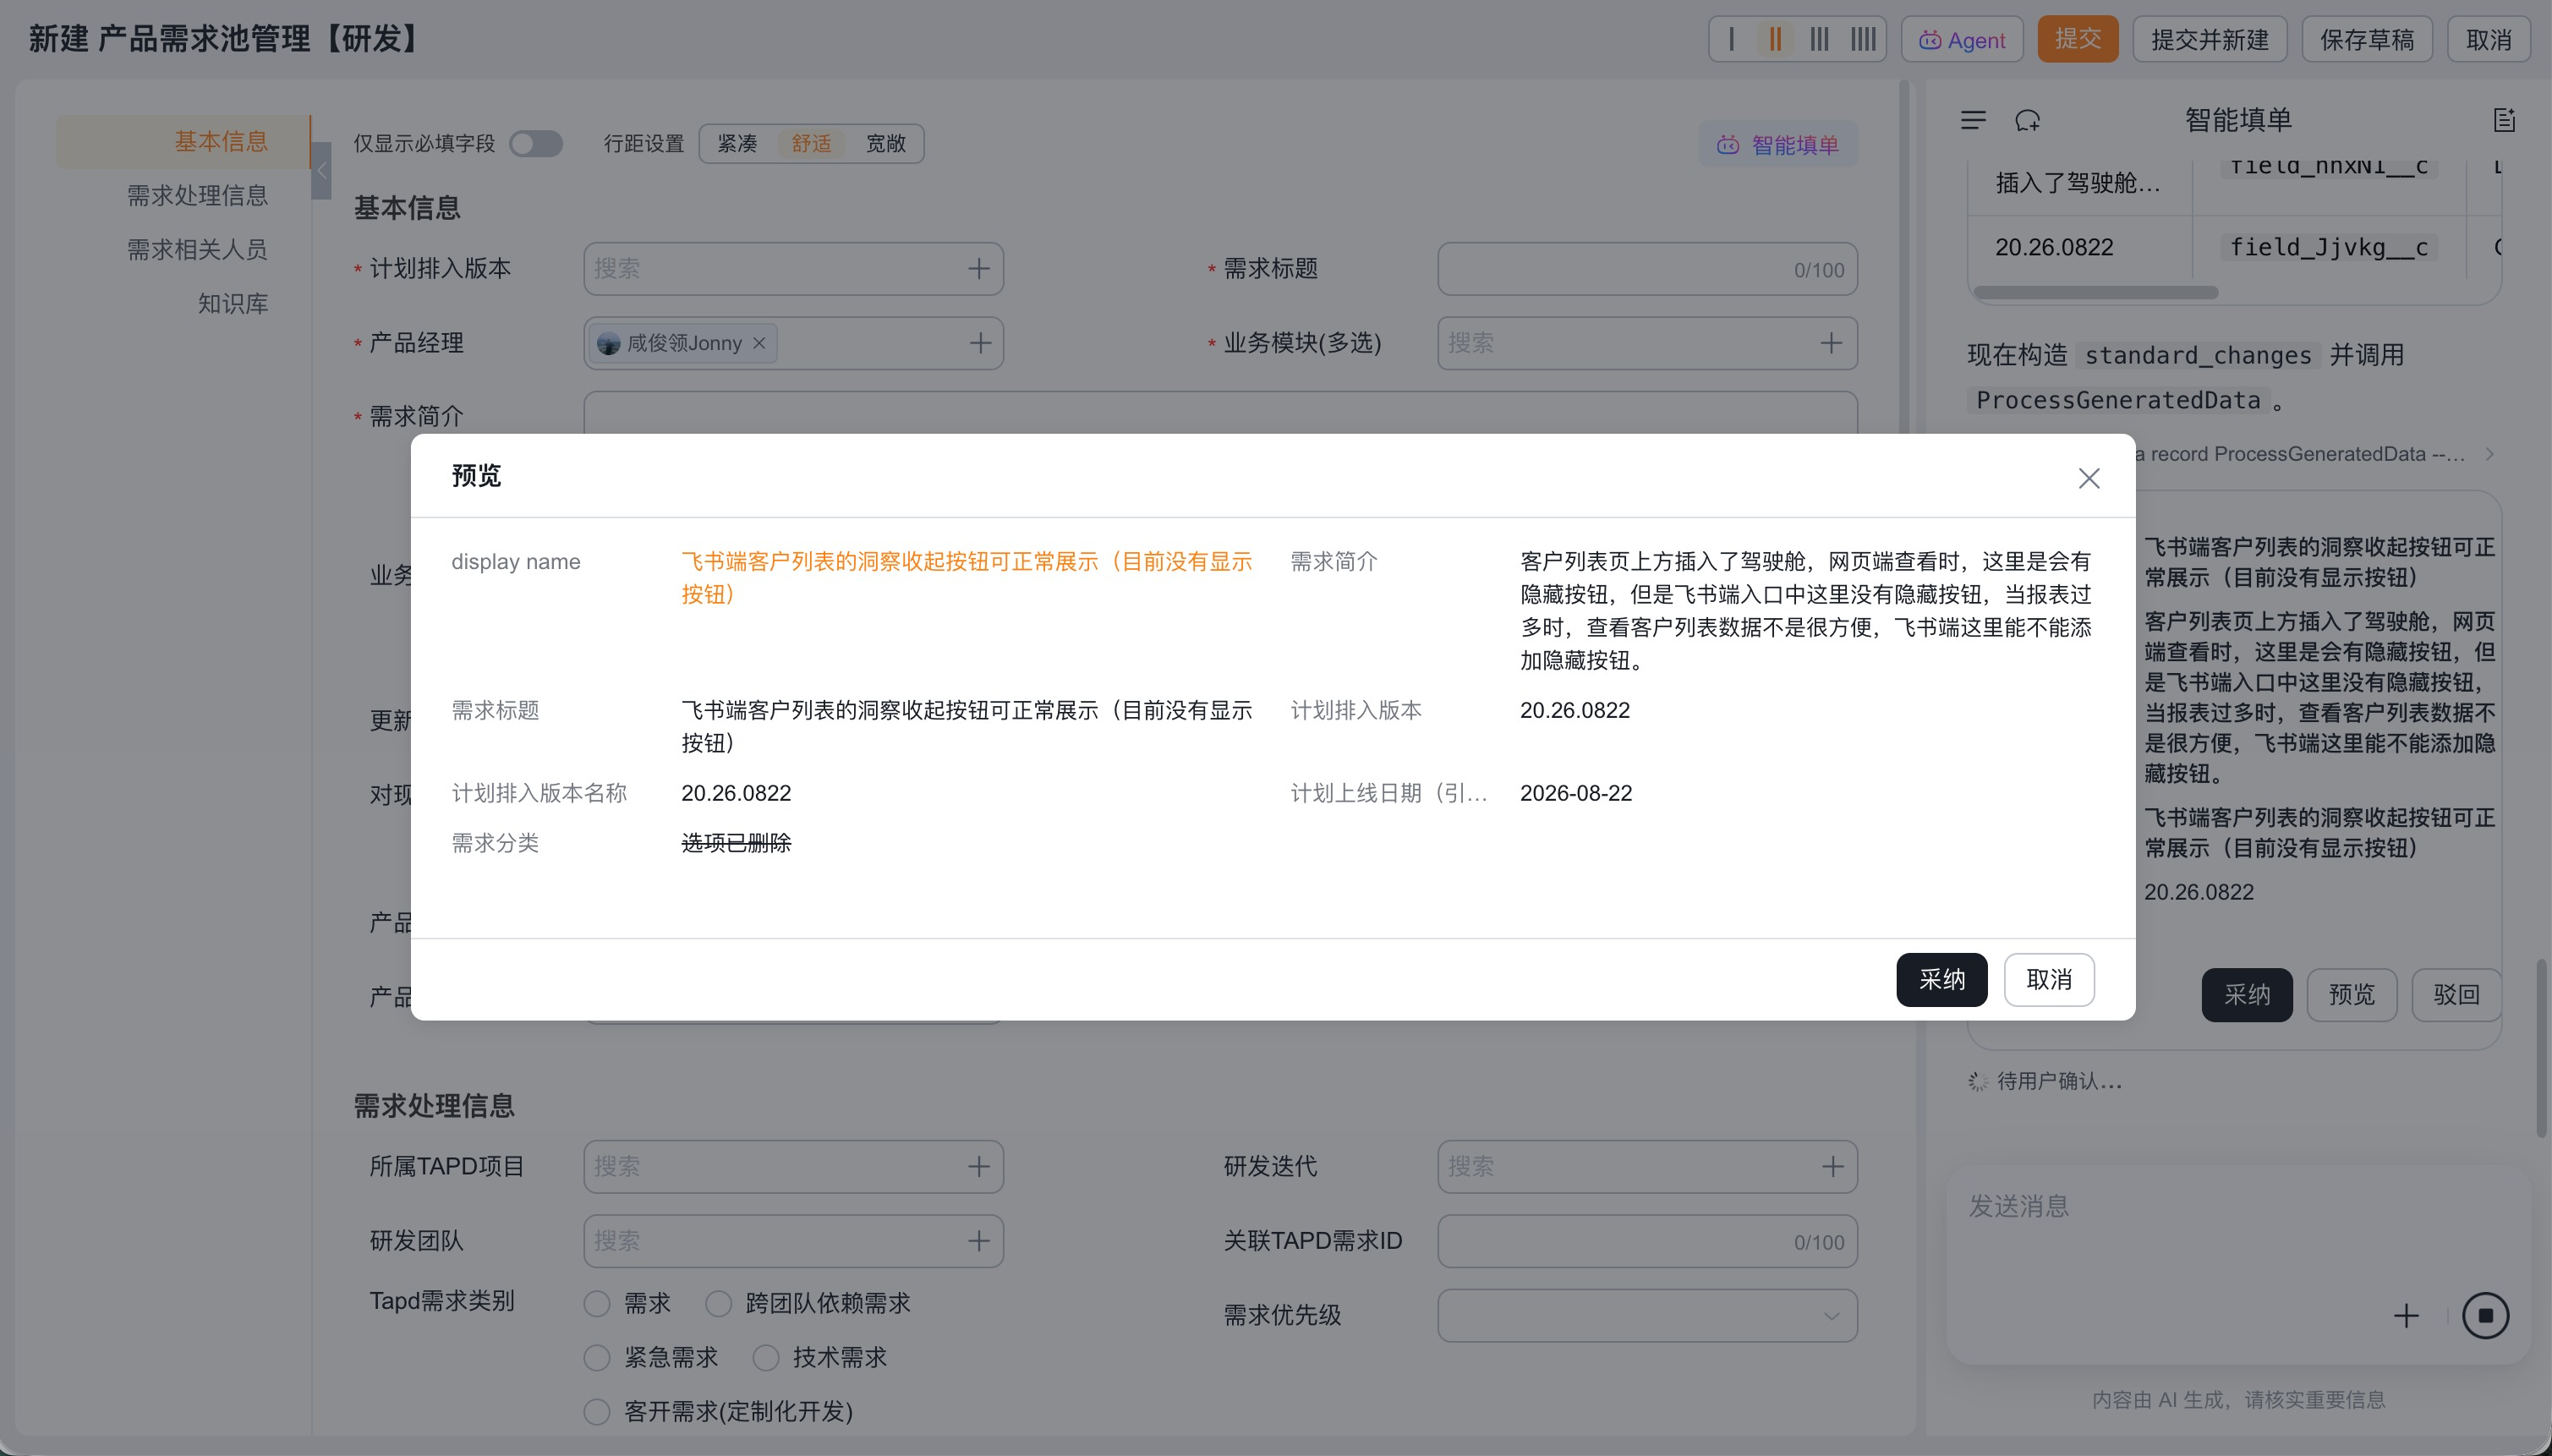Stop generation with the stop button
The height and width of the screenshot is (1456, 2552).
[x=2485, y=1315]
